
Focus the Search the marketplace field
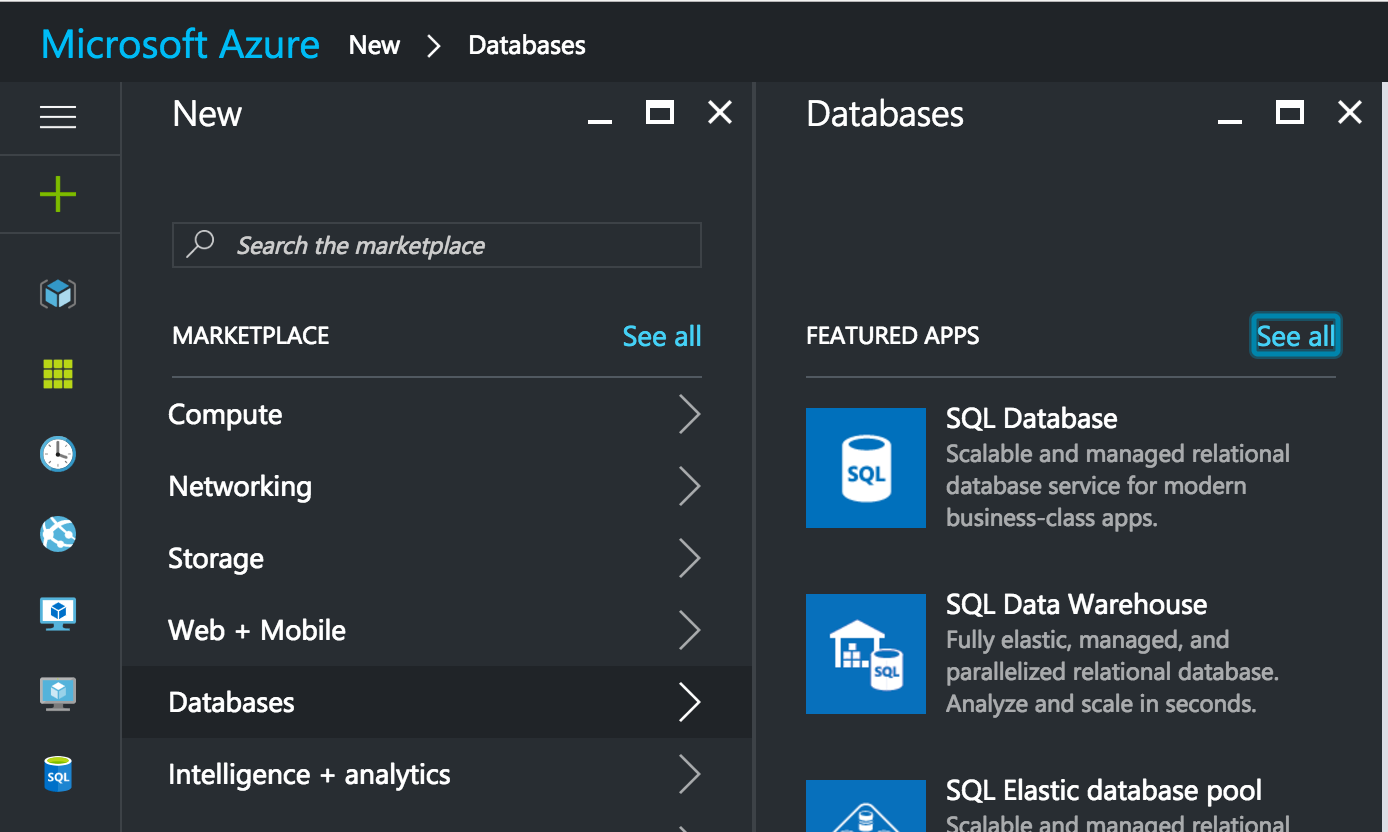click(x=437, y=245)
